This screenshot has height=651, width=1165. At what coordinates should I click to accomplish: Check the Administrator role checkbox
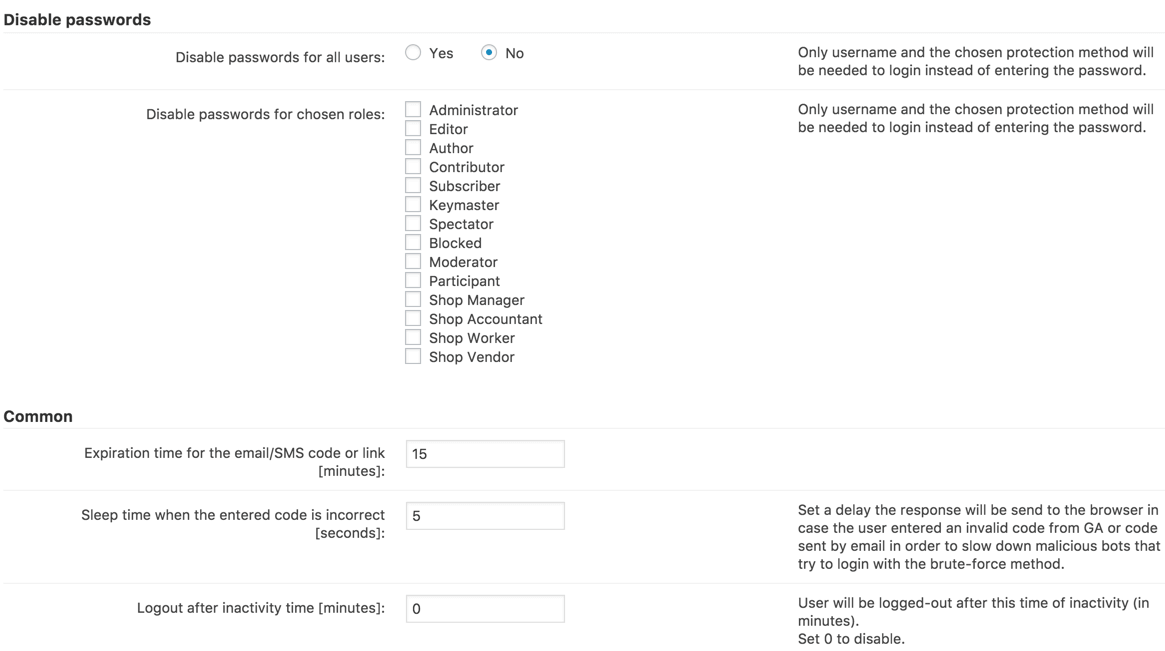(413, 109)
